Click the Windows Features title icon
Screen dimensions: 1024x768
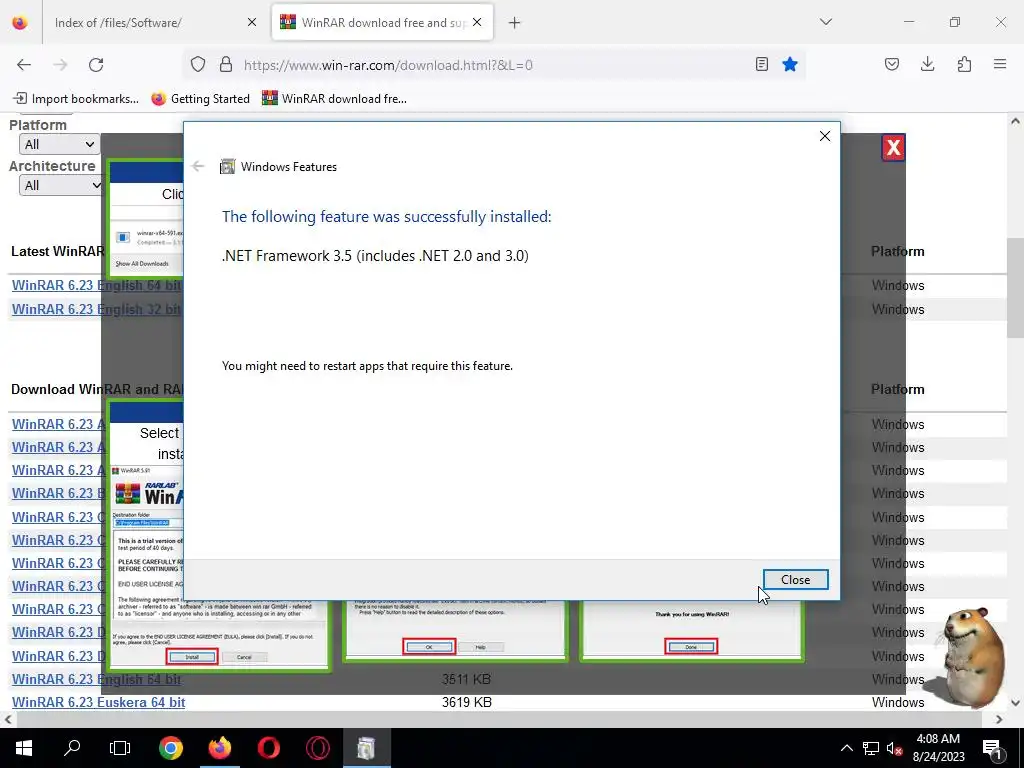pos(227,167)
